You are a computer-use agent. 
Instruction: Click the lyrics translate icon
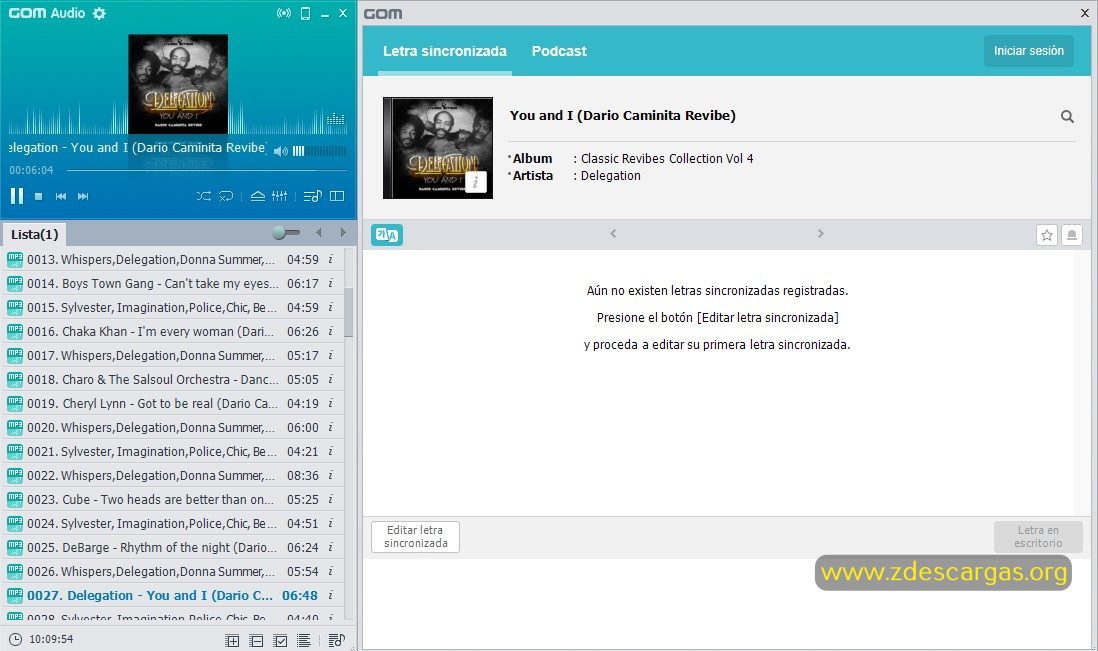(387, 234)
